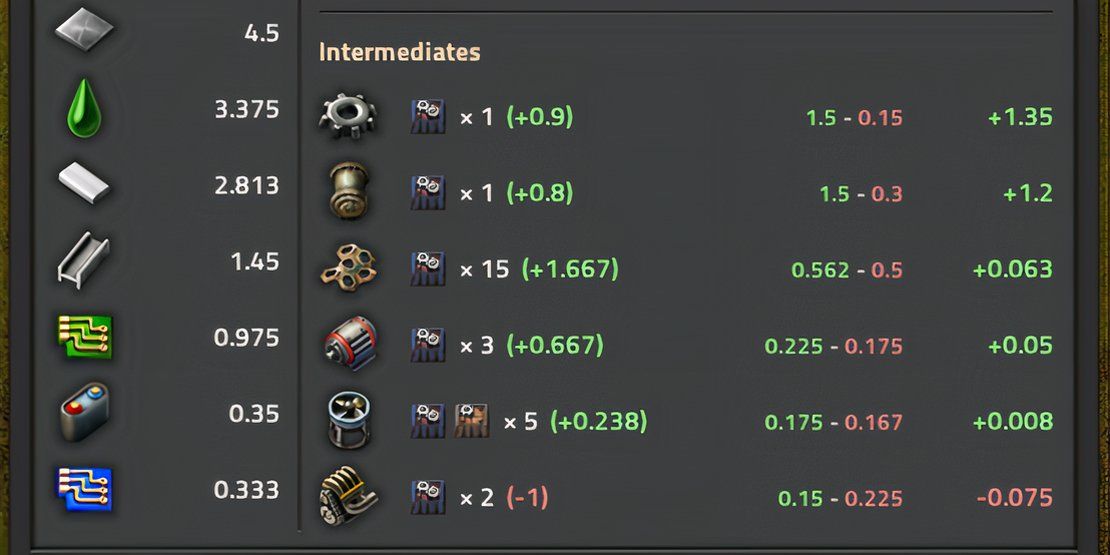Select the flying robot frame icon
This screenshot has width=1110, height=555.
coord(348,421)
